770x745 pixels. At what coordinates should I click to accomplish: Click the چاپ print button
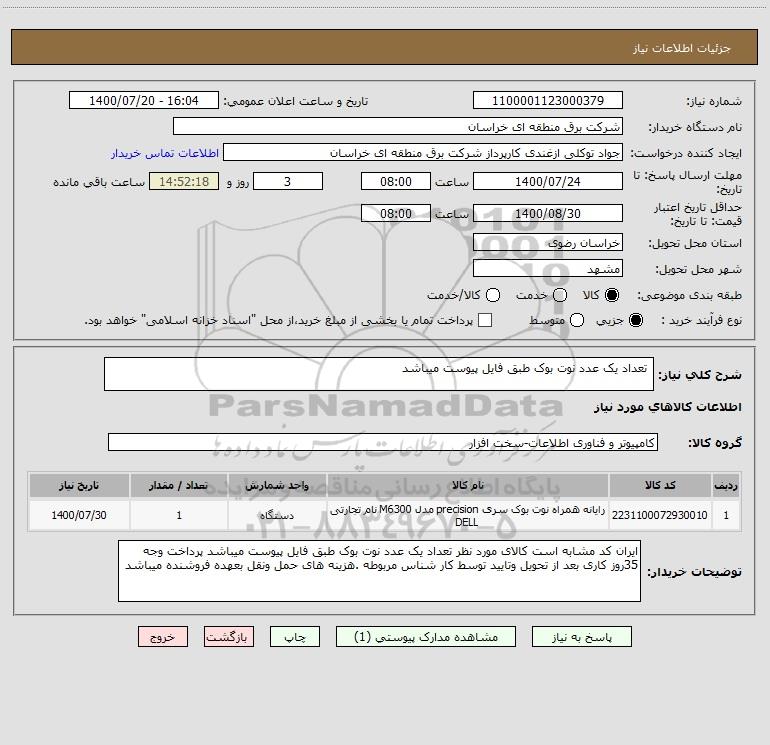click(295, 637)
